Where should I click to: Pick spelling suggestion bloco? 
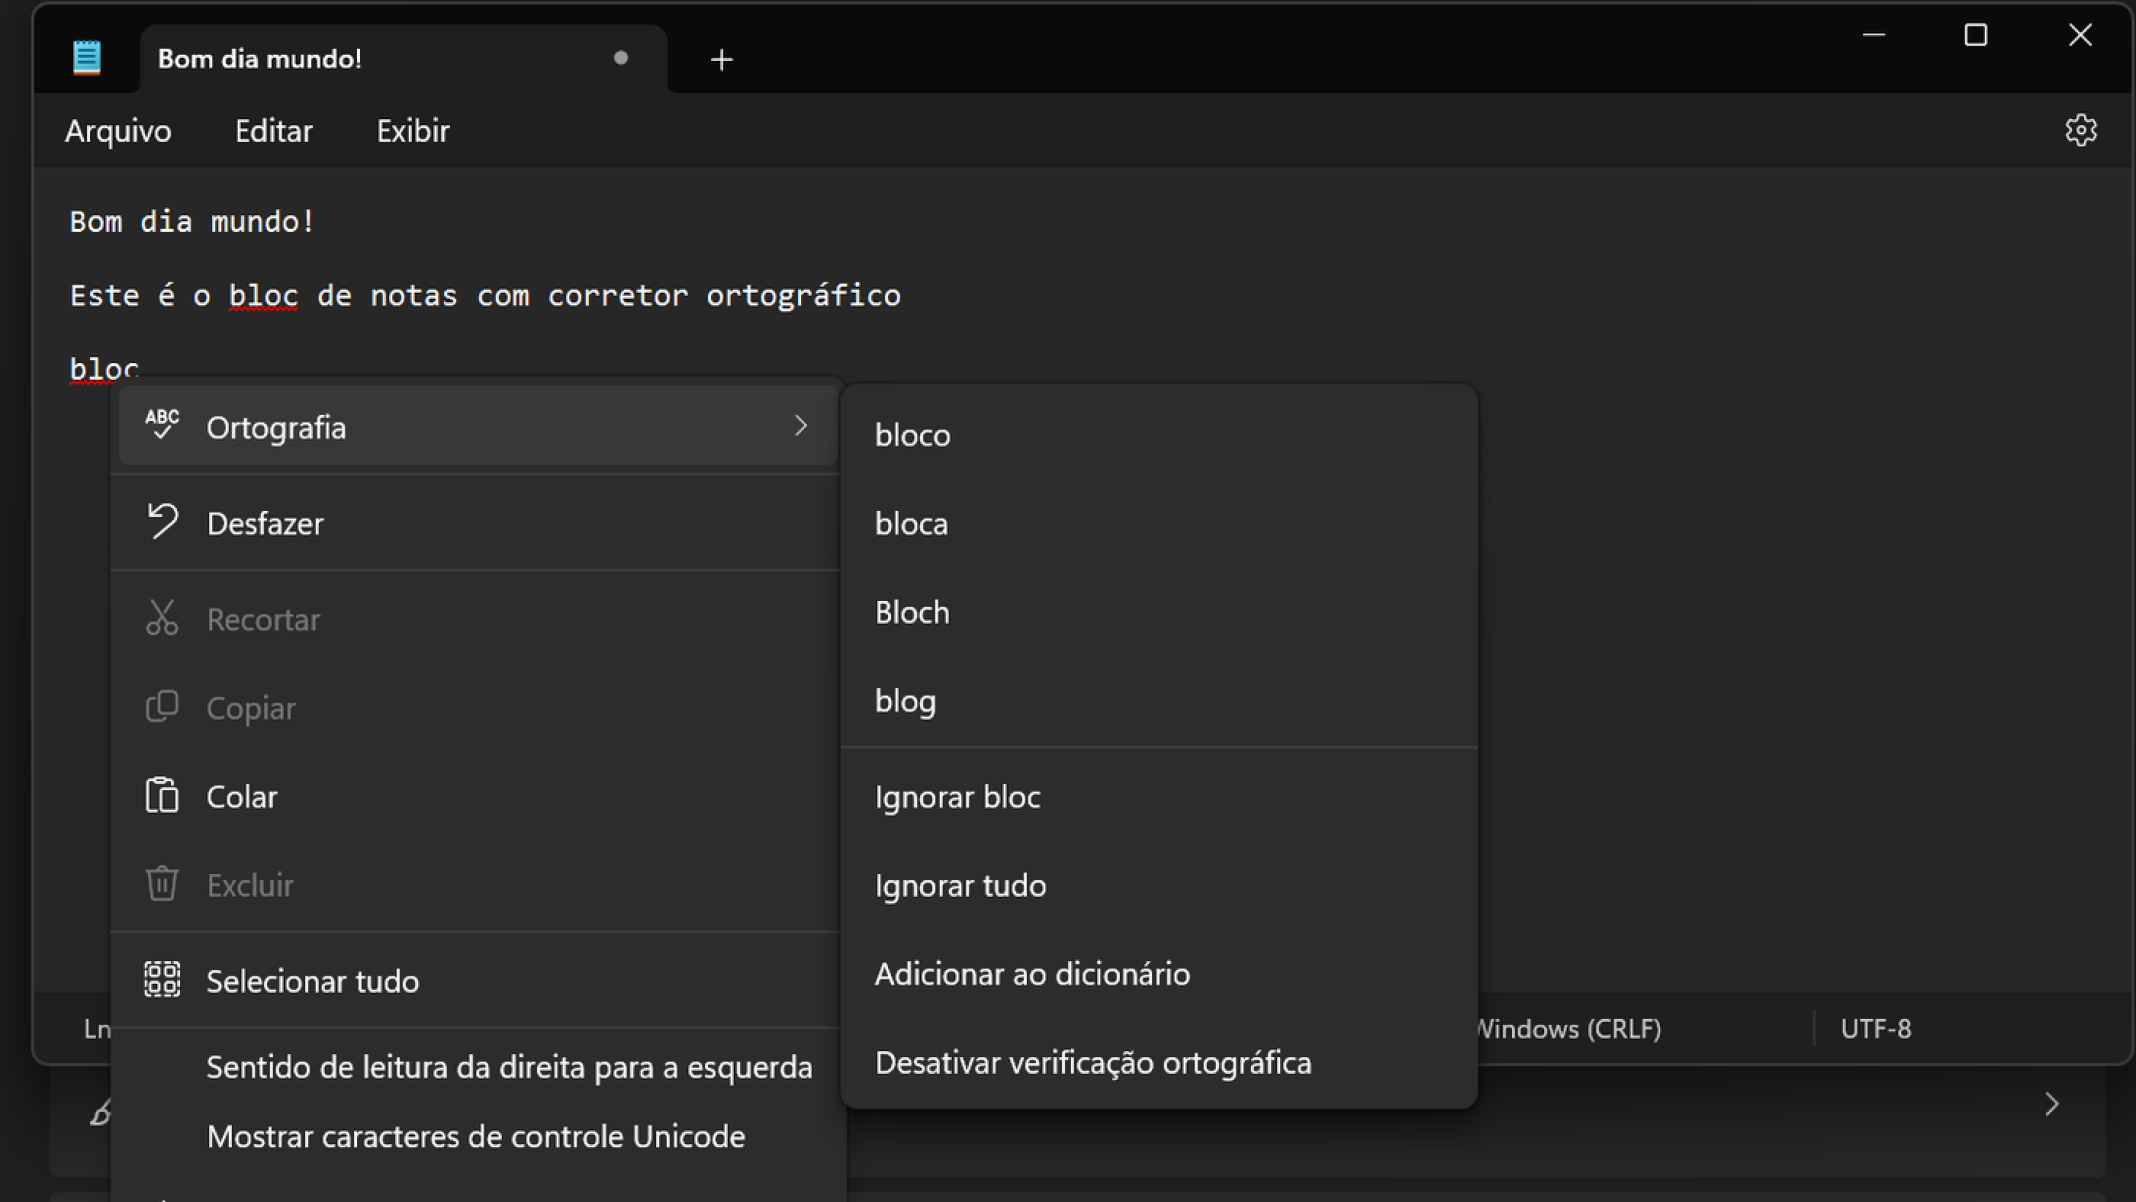click(x=1159, y=436)
